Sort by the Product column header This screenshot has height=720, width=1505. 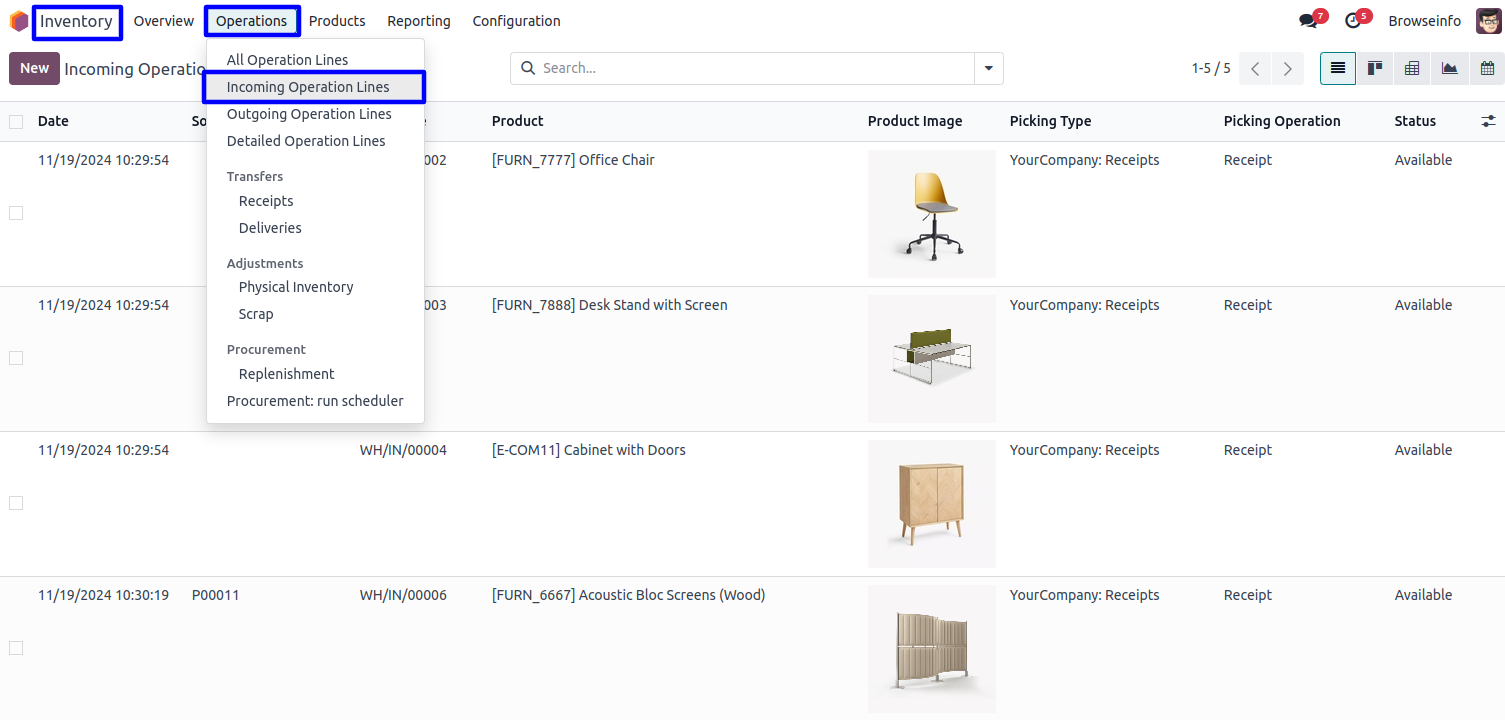518,121
